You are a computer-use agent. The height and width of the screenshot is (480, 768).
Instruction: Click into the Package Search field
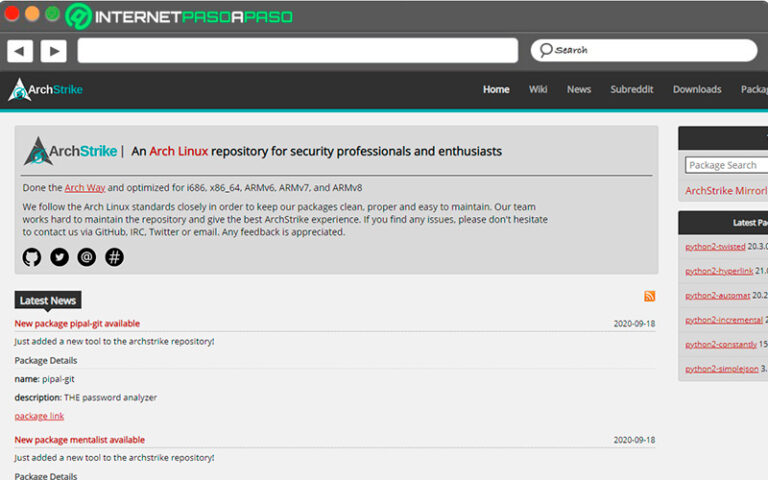726,165
